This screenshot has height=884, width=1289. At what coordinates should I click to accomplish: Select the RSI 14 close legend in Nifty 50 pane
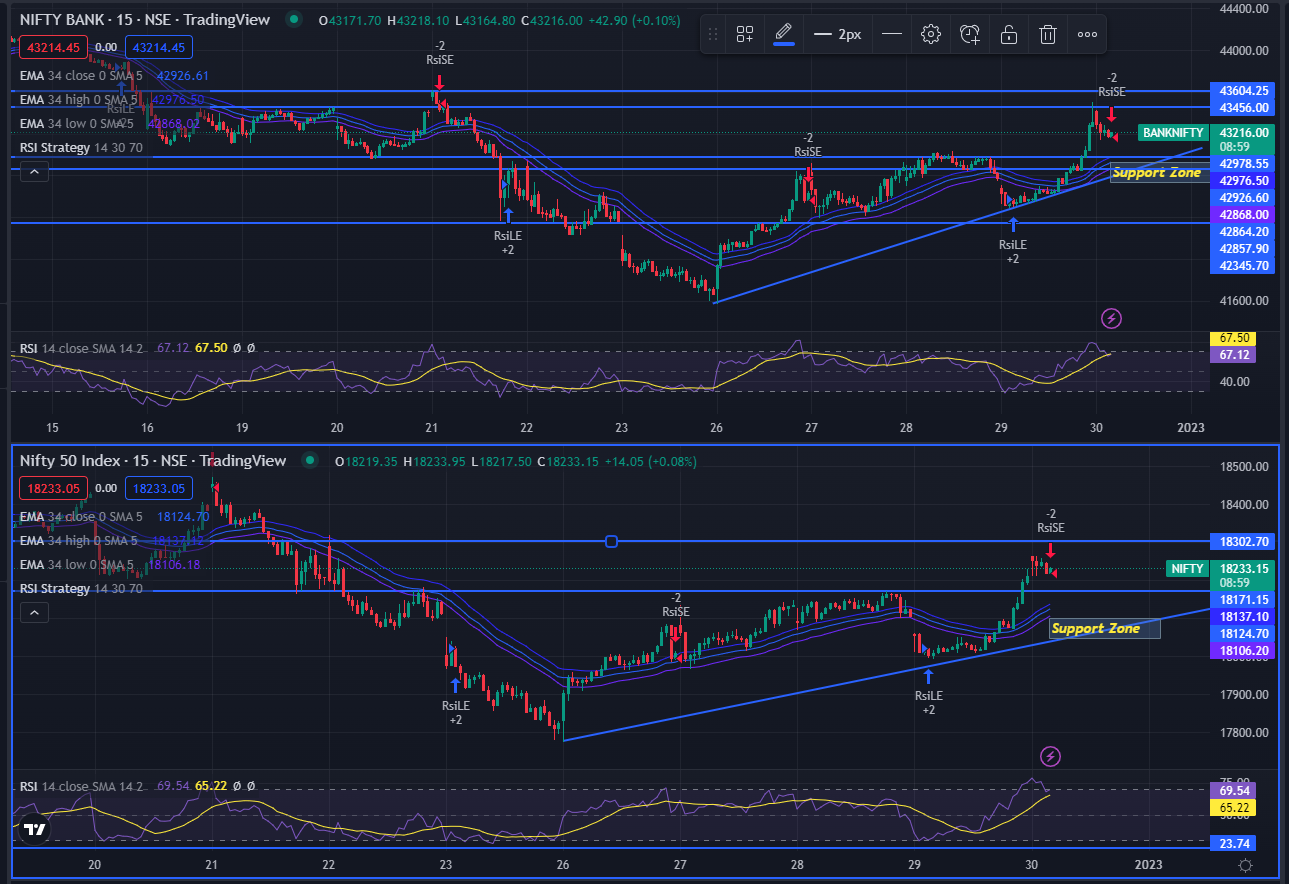pos(81,787)
